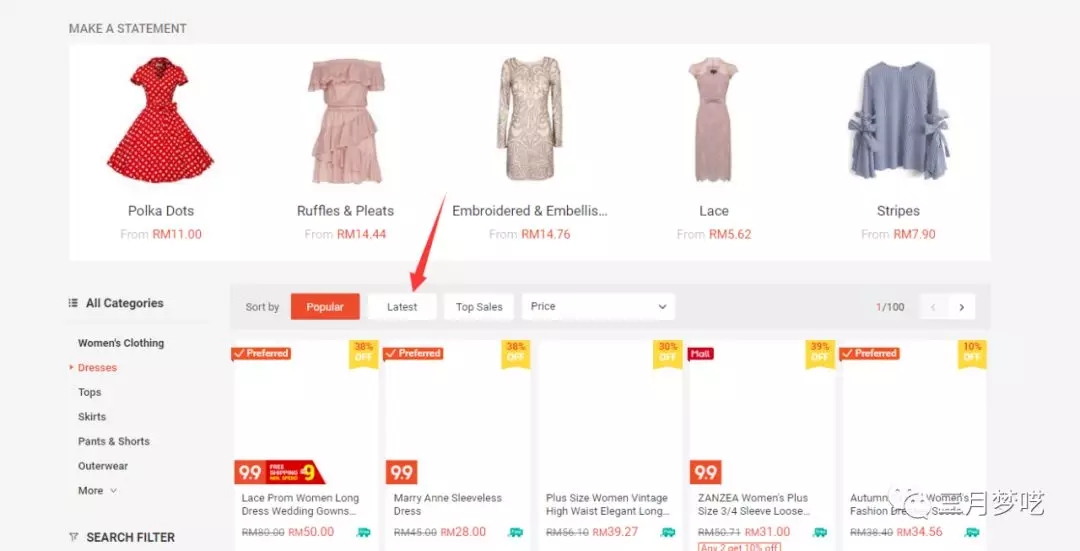Click the All Categories list icon
Image resolution: width=1080 pixels, height=551 pixels.
click(x=73, y=303)
